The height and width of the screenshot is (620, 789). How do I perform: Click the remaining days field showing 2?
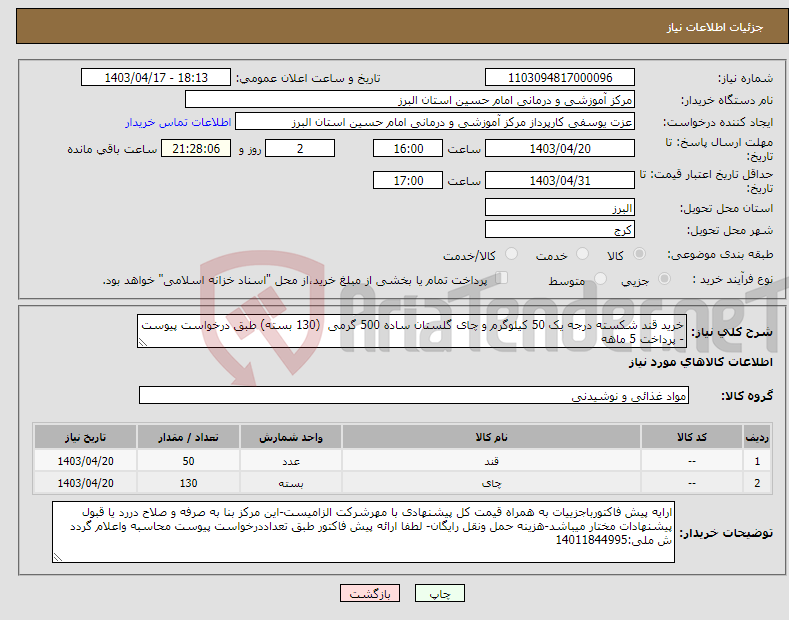point(300,148)
